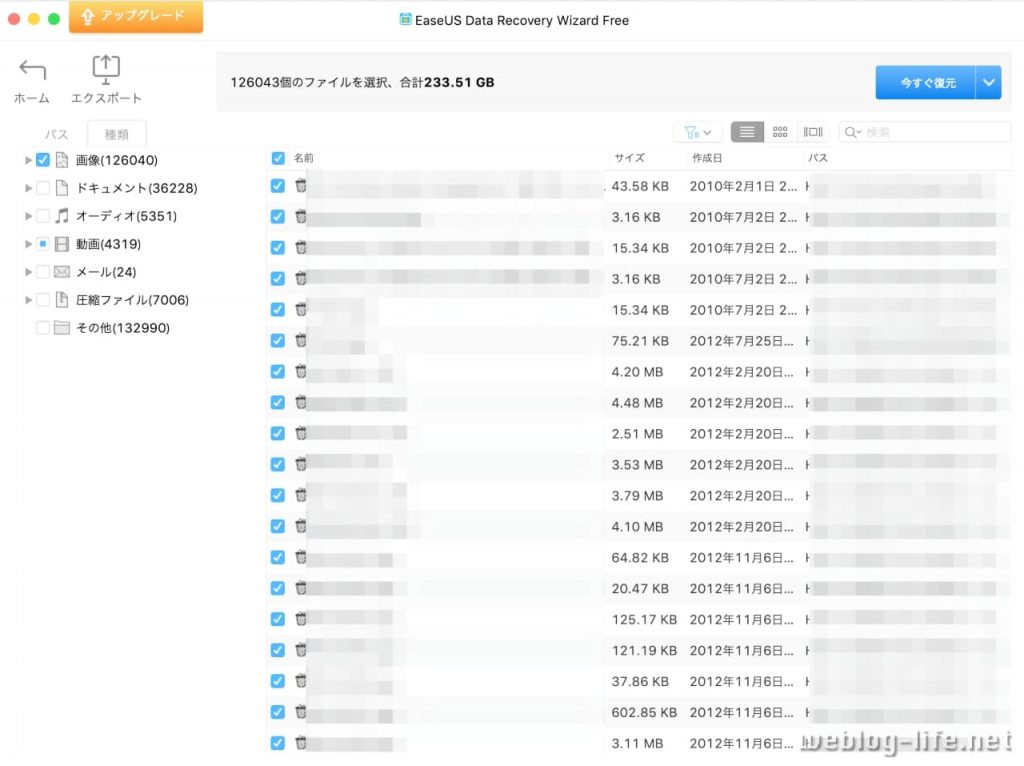Uncheck the 43.58 KB file row checkbox
Viewport: 1024px width, 766px height.
pyautogui.click(x=278, y=186)
